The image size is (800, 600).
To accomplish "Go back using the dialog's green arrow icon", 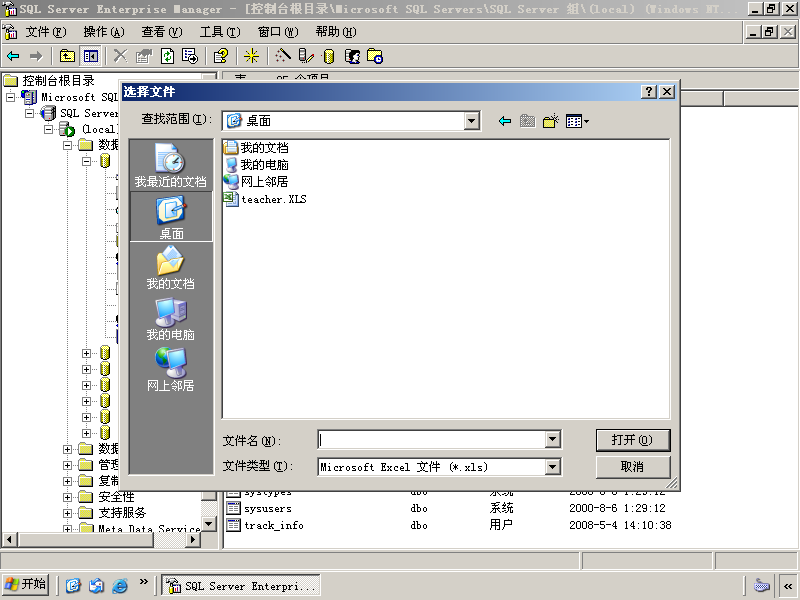I will click(x=505, y=121).
